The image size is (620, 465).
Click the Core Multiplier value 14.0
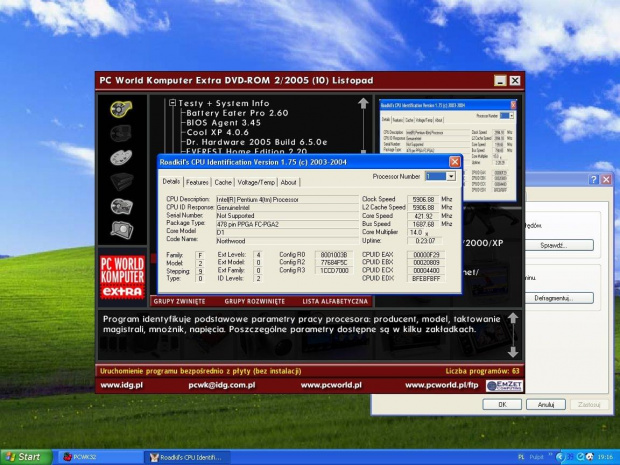pyautogui.click(x=416, y=232)
